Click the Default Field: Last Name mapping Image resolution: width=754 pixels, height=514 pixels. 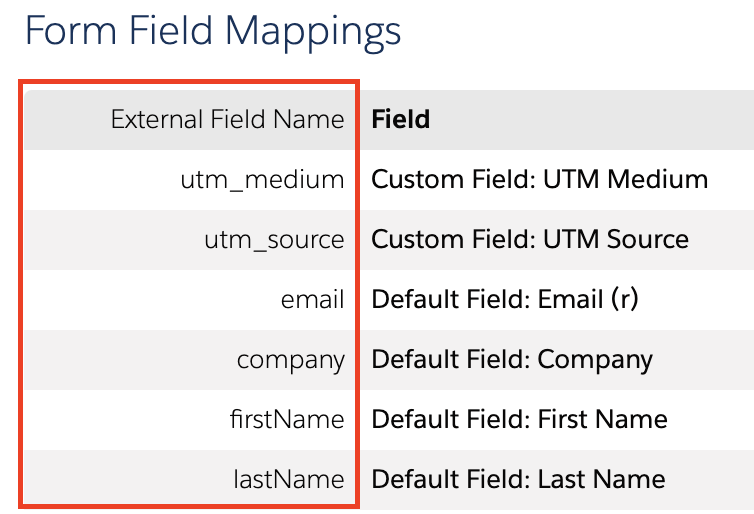pos(518,479)
